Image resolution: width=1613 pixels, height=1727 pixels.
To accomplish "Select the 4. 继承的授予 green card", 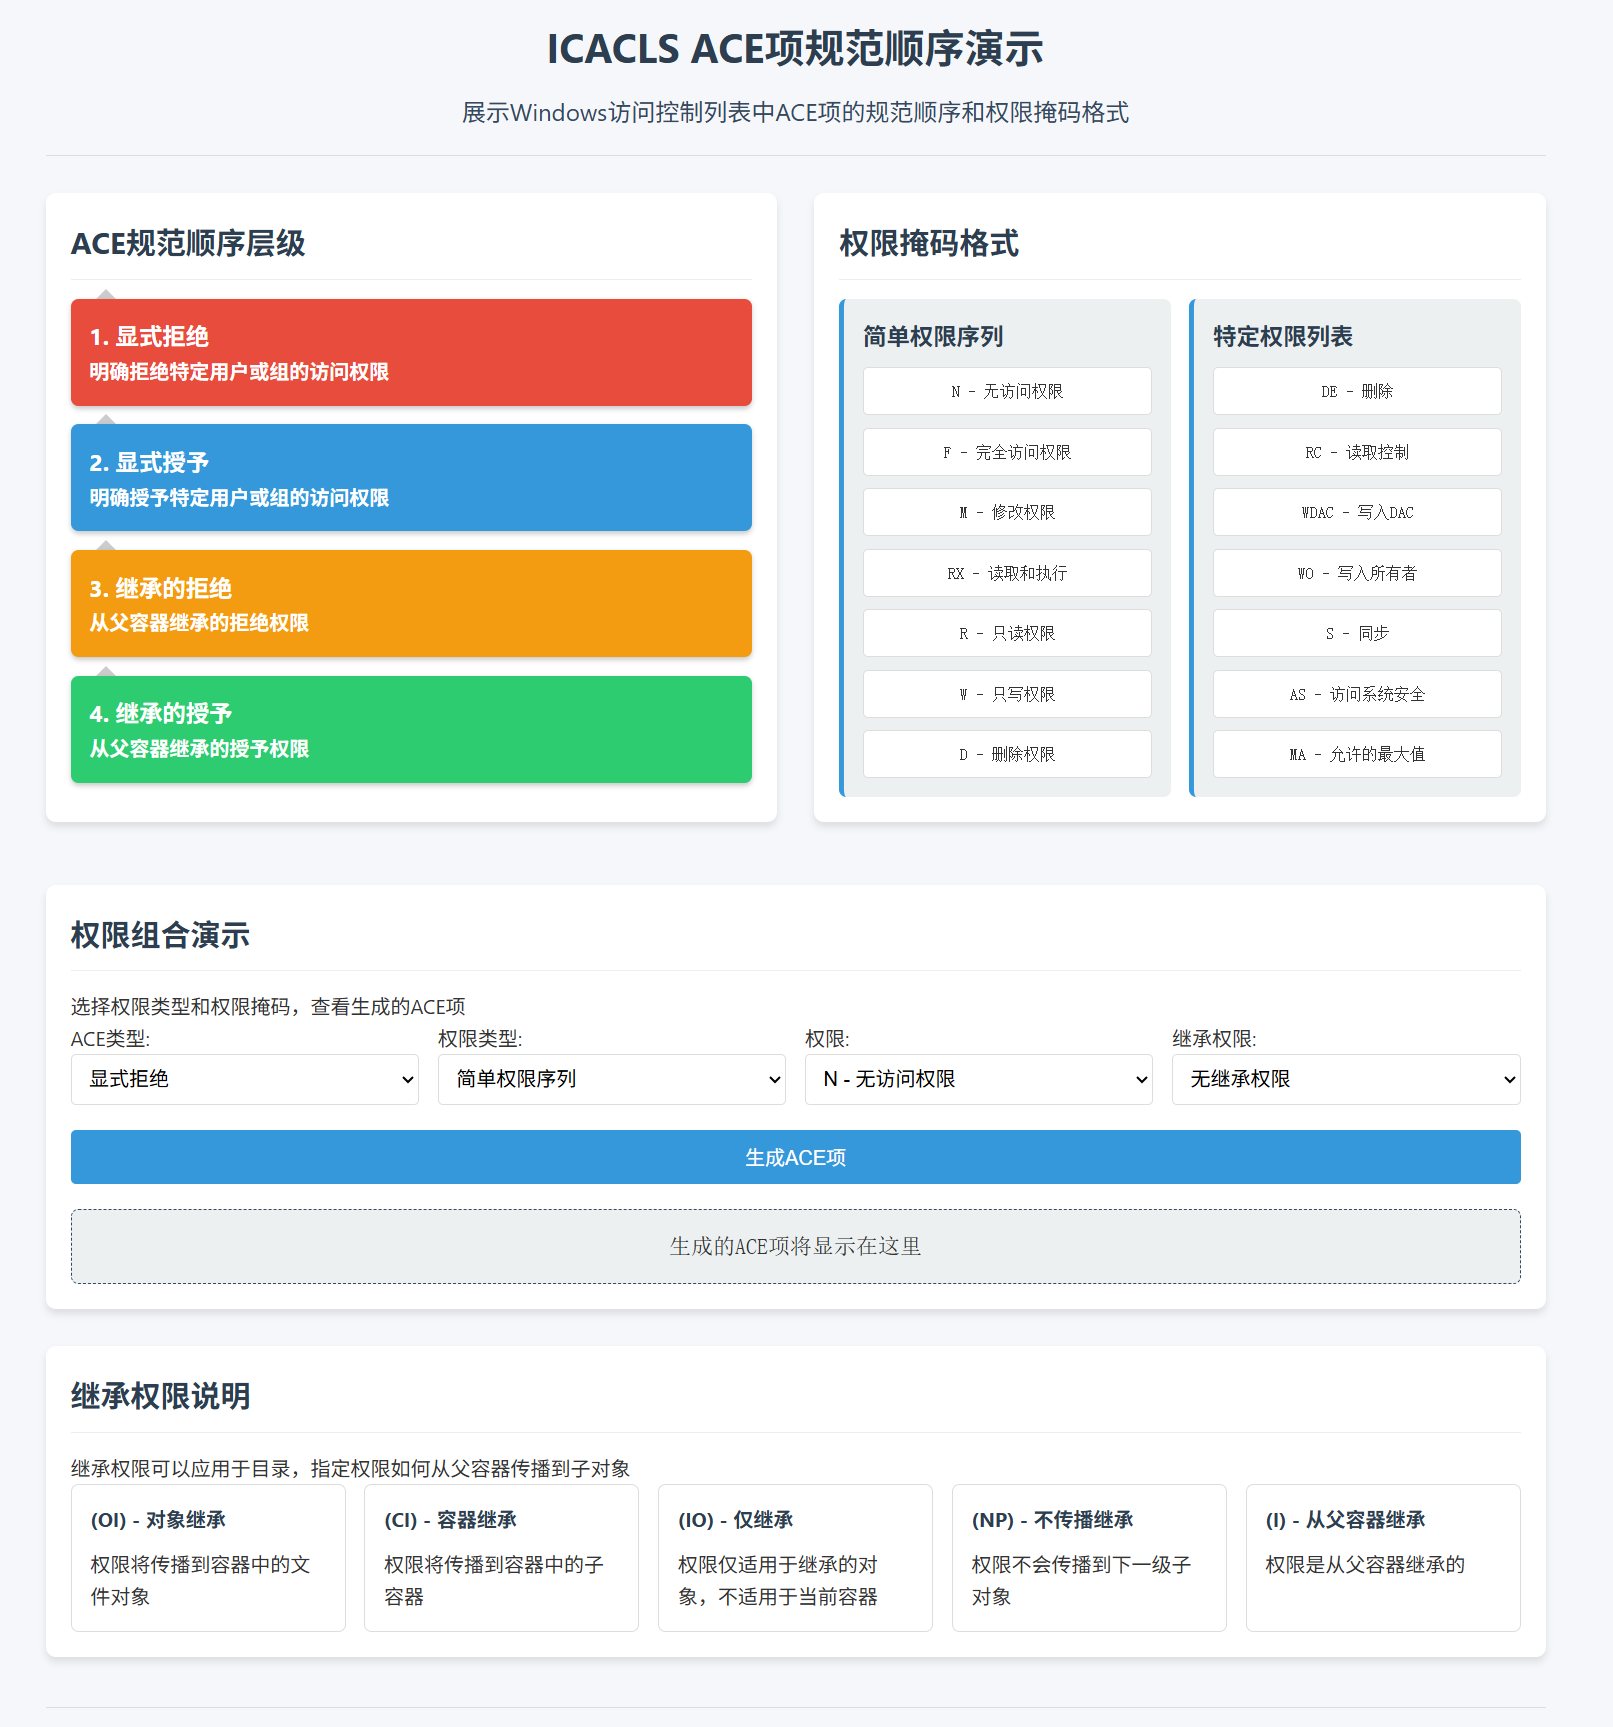I will click(x=411, y=729).
